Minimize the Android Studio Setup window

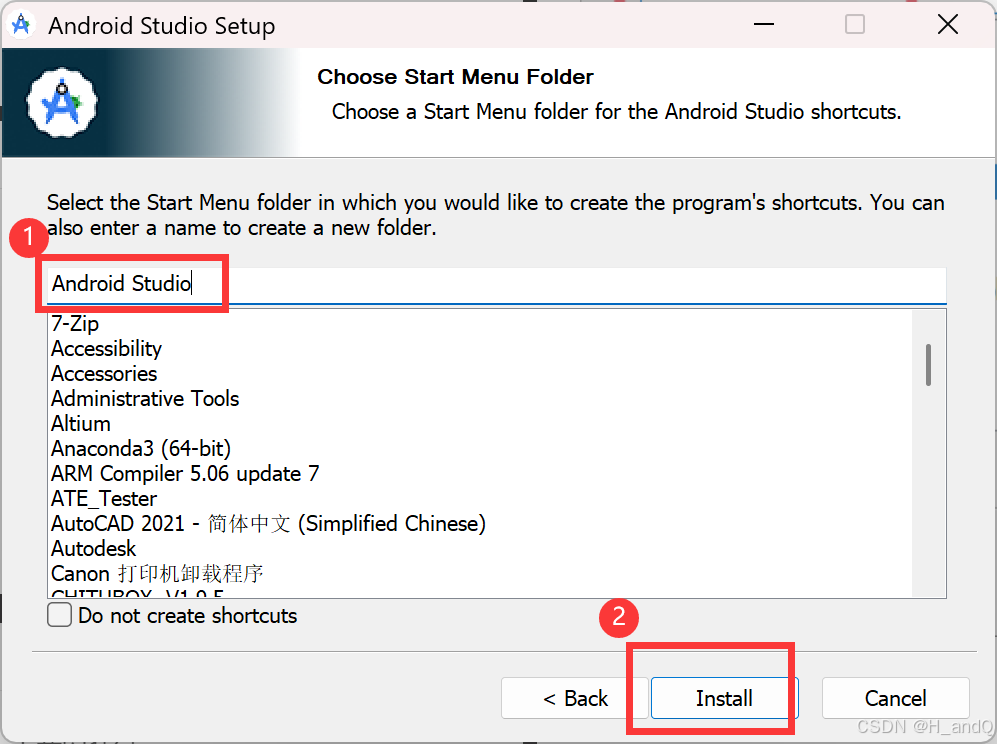(764, 25)
